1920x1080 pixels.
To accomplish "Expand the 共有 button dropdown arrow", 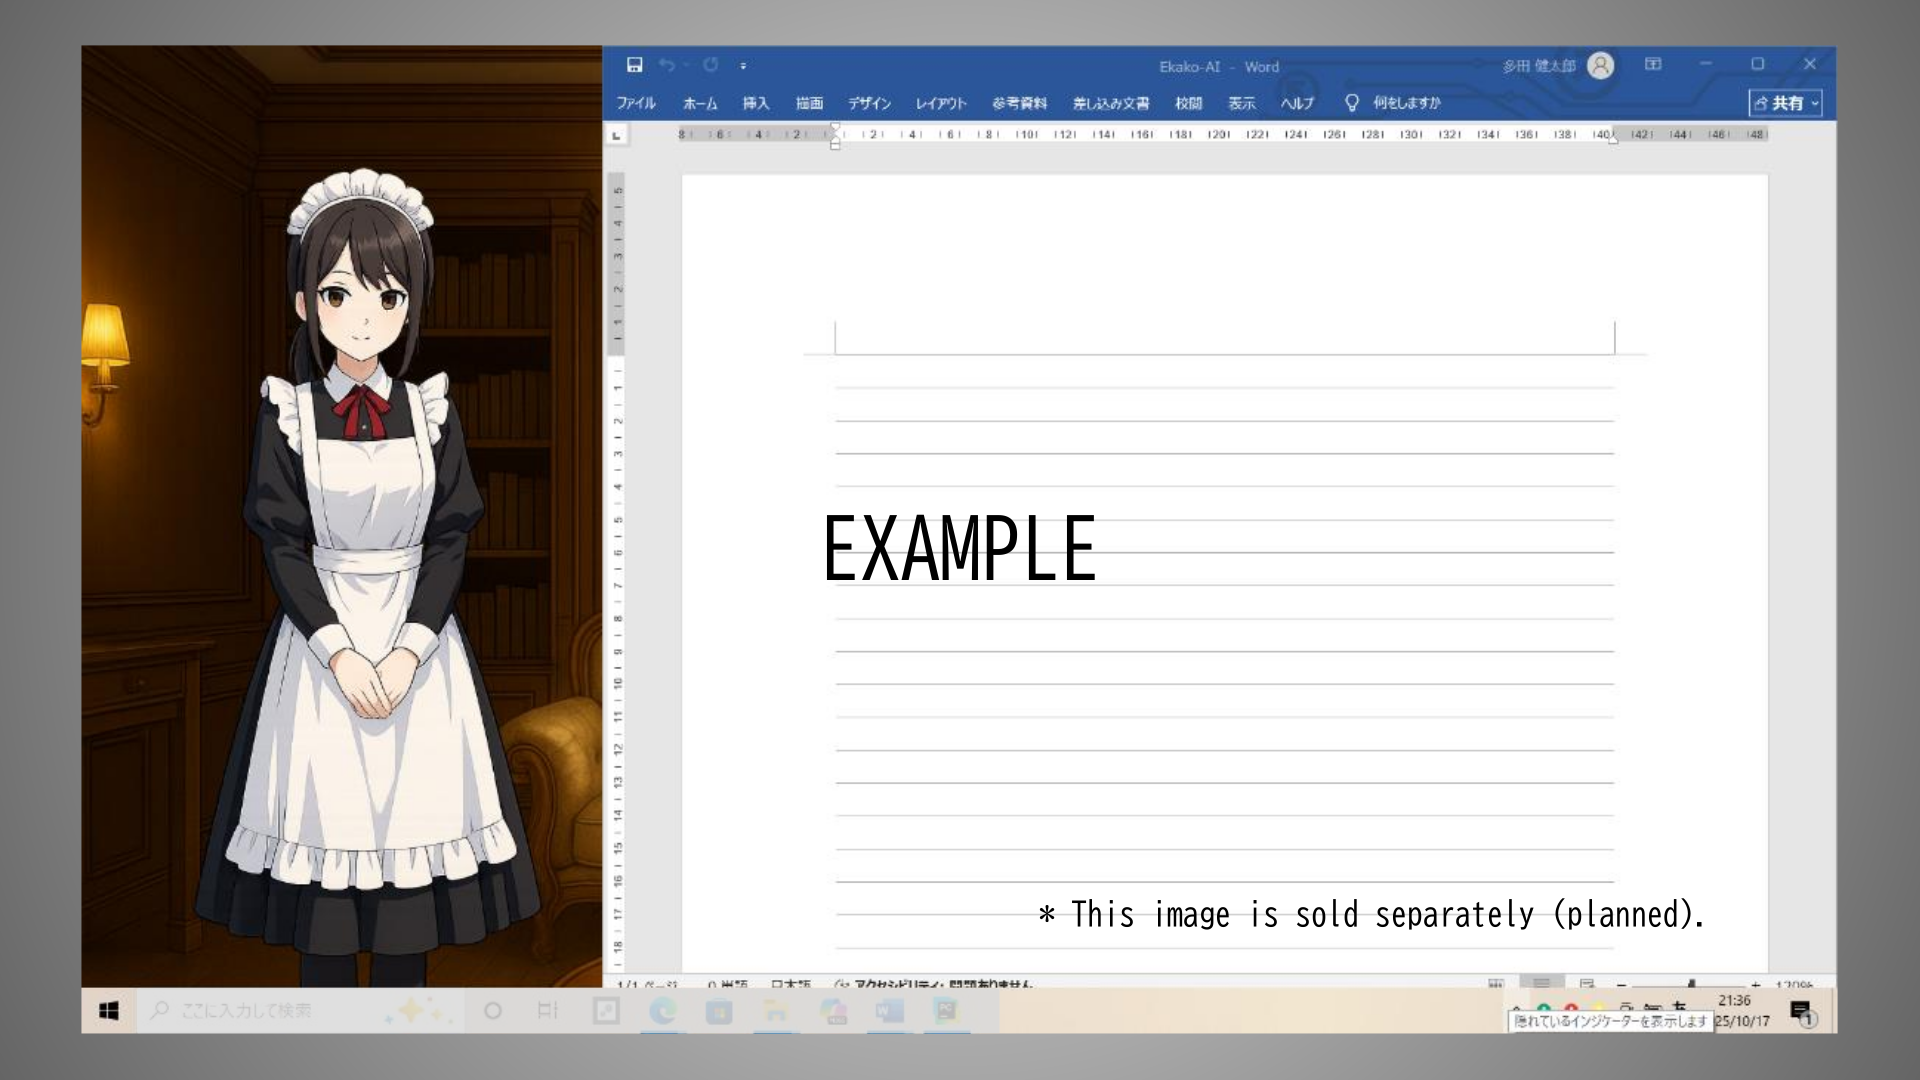I will click(1815, 103).
